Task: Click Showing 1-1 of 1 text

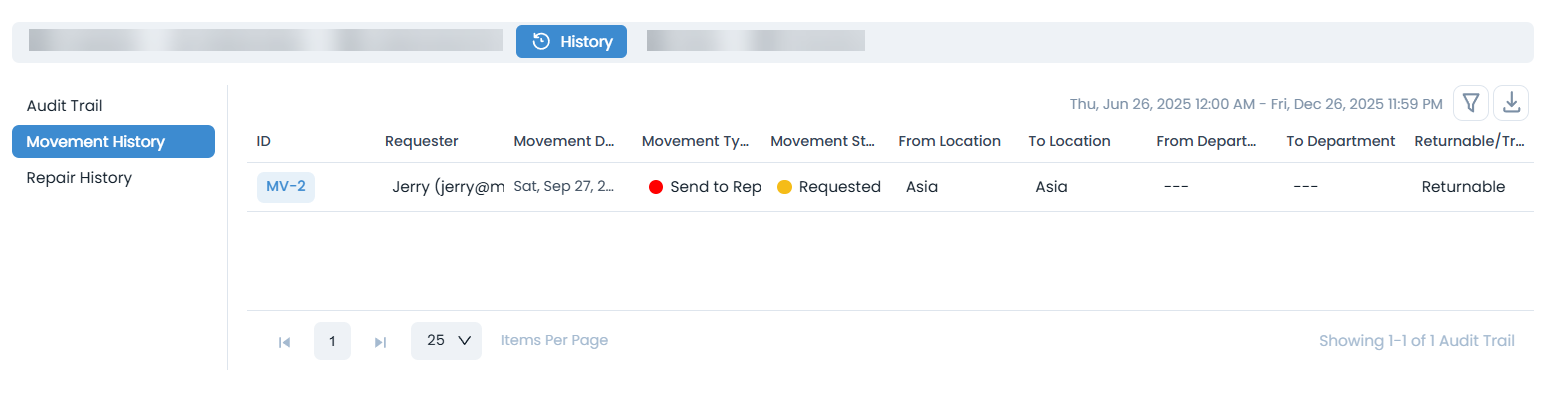Action: (x=1417, y=341)
